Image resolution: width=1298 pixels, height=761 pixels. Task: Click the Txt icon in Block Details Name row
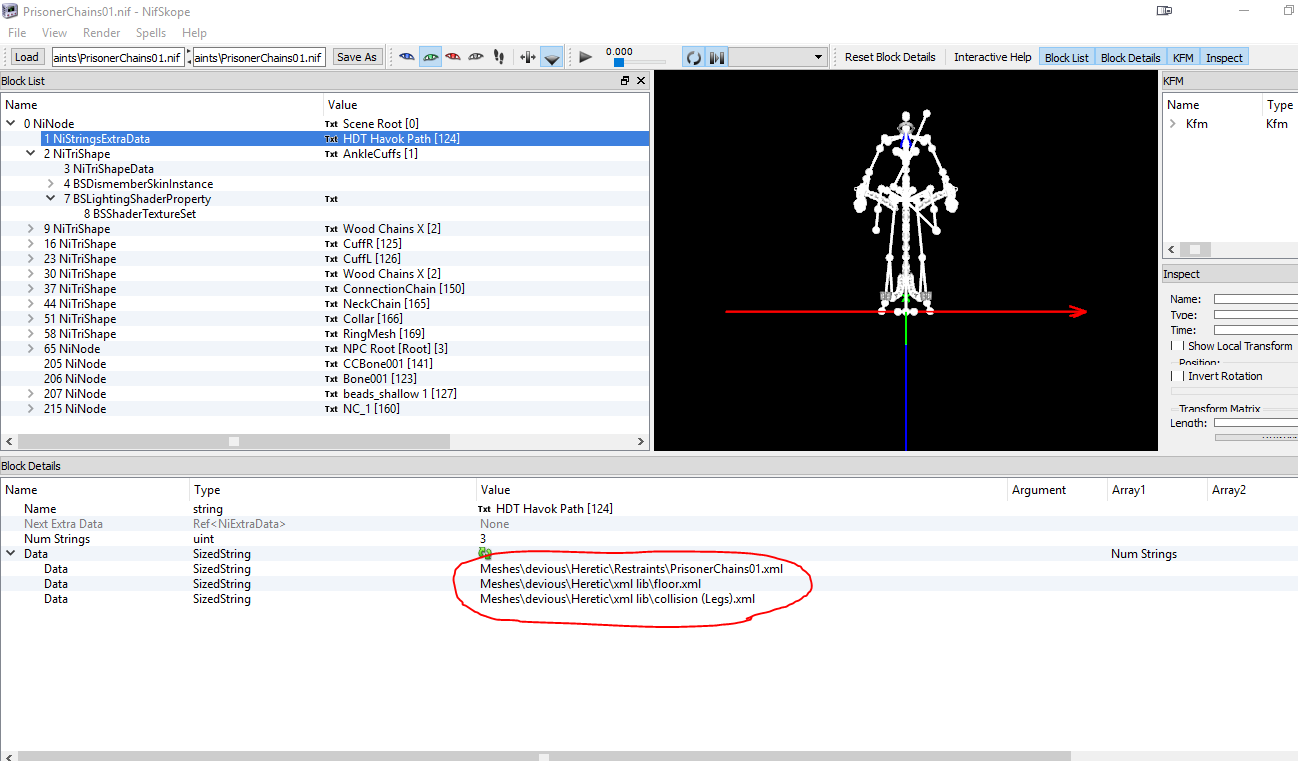pos(485,509)
